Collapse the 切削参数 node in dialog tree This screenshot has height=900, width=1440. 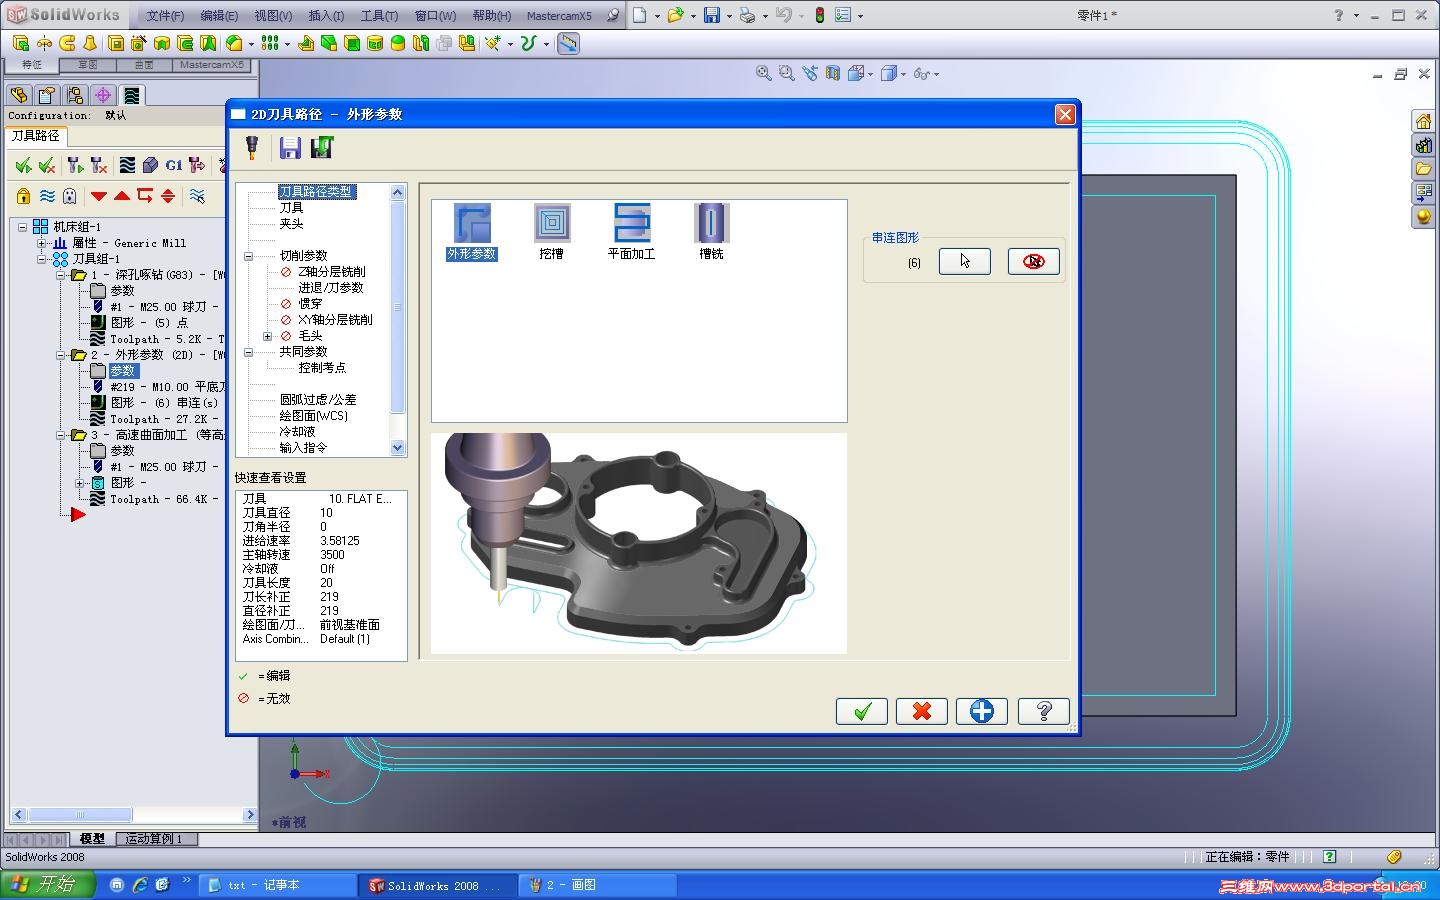[248, 256]
